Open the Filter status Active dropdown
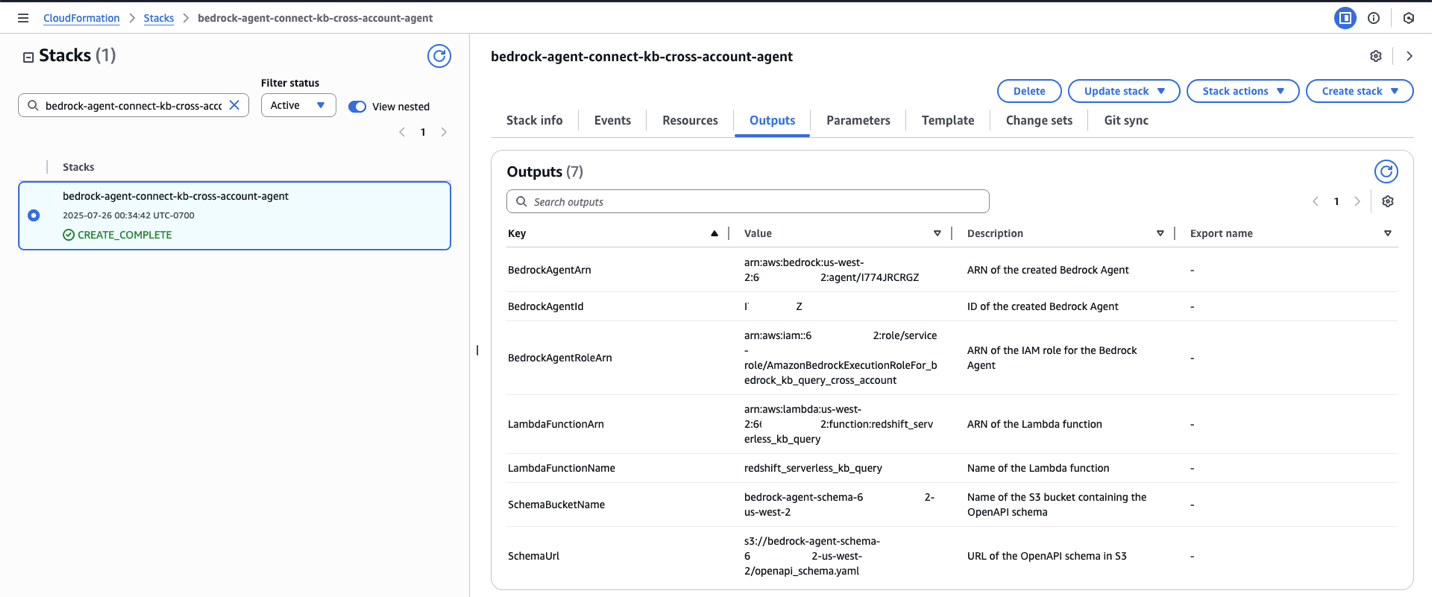This screenshot has height=597, width=1432. click(298, 105)
